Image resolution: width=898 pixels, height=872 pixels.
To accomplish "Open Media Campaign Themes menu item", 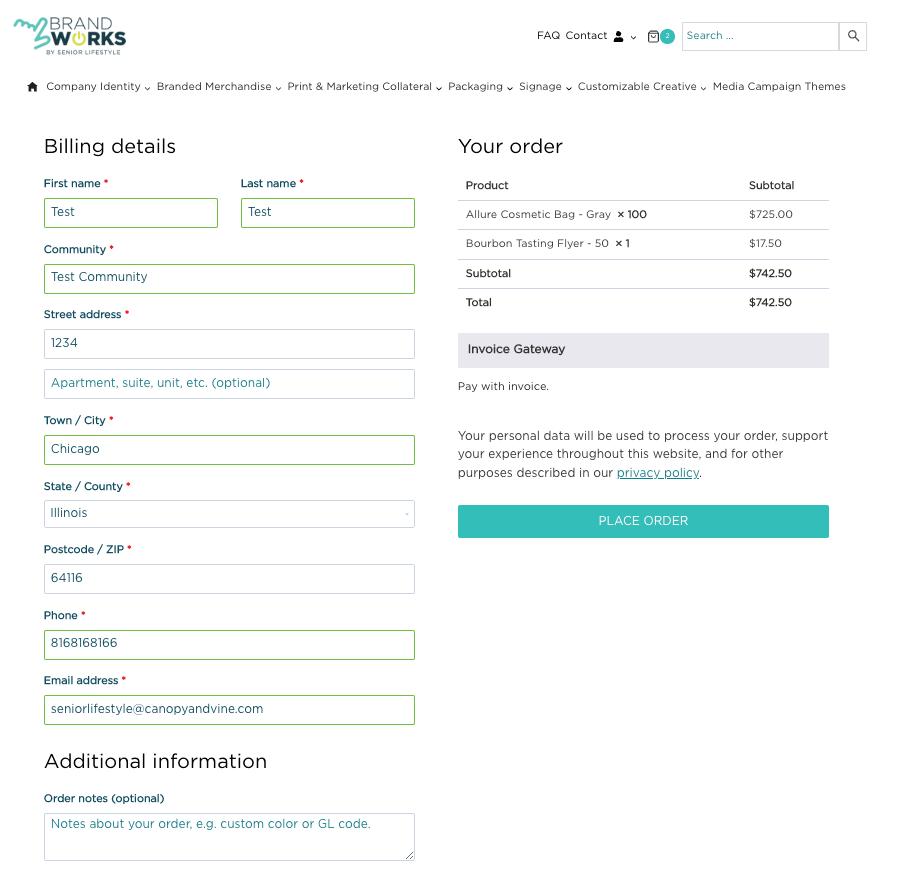I will (x=779, y=86).
